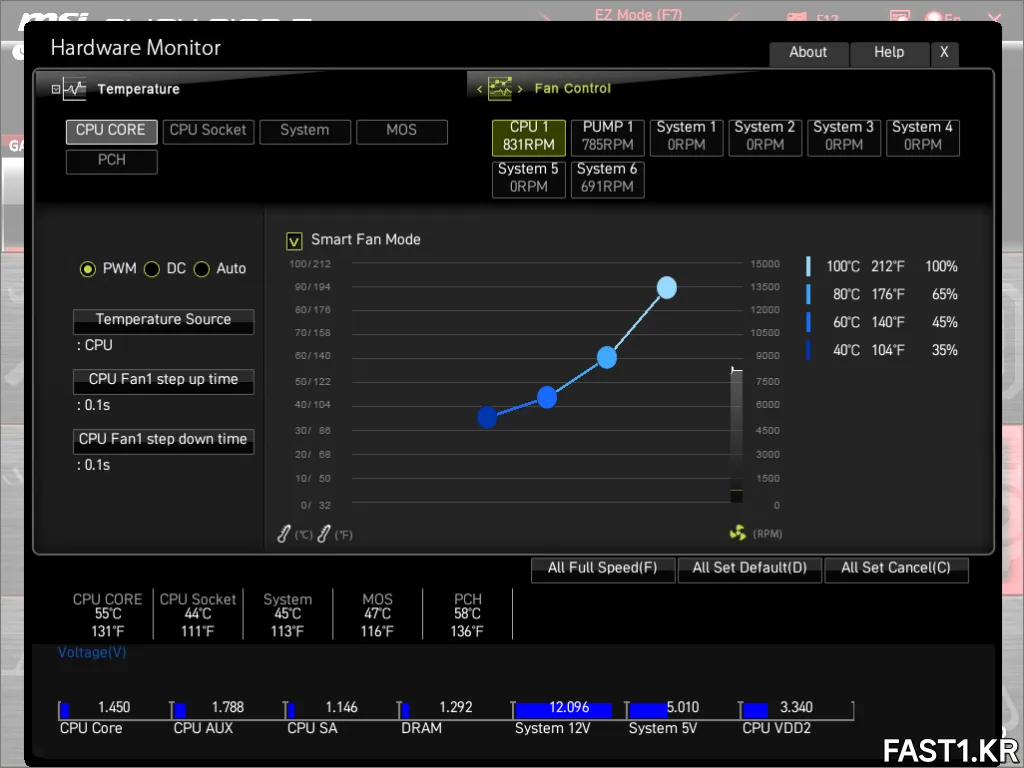Click the PCH 58°C temperature reading
The image size is (1024, 768).
[468, 615]
